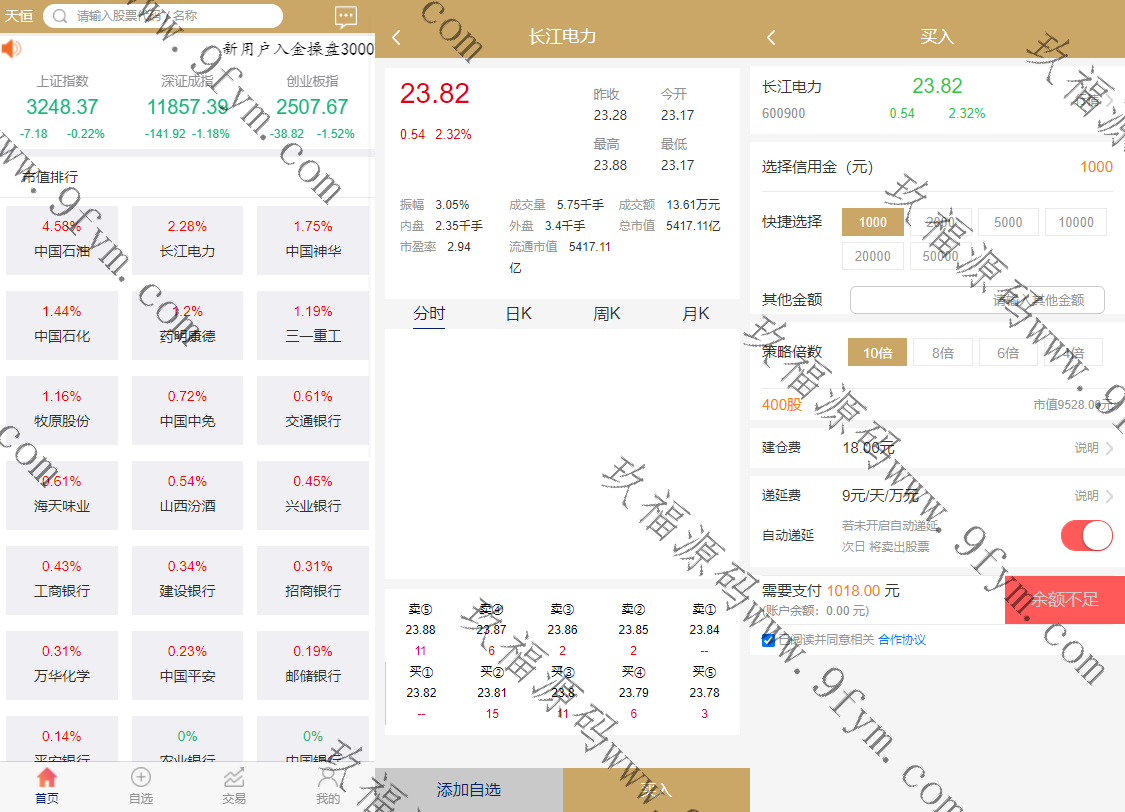Expand the 递延费 说明 chevron

click(x=1108, y=496)
